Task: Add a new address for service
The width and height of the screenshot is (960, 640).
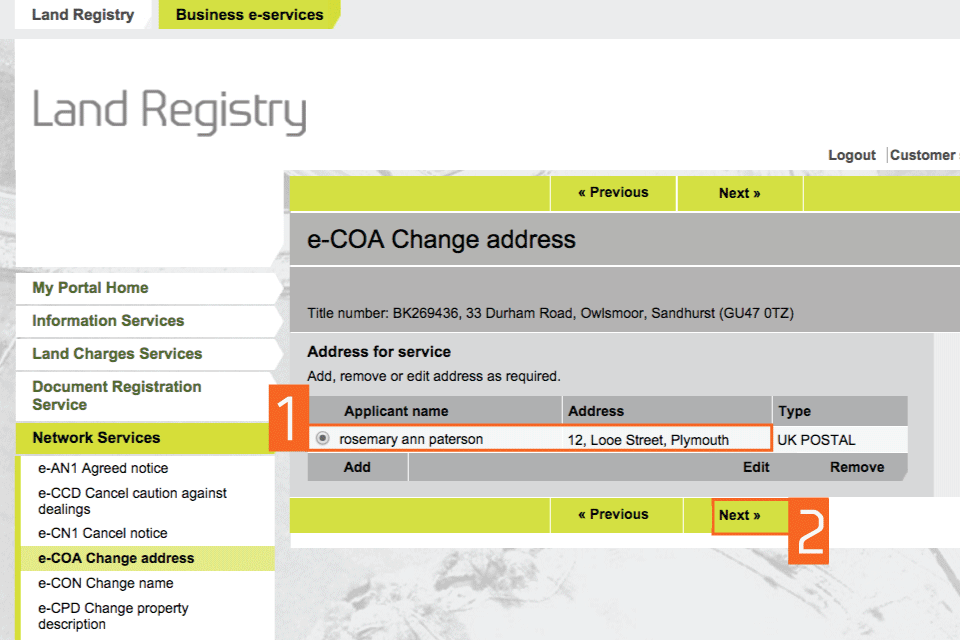Action: pyautogui.click(x=357, y=467)
